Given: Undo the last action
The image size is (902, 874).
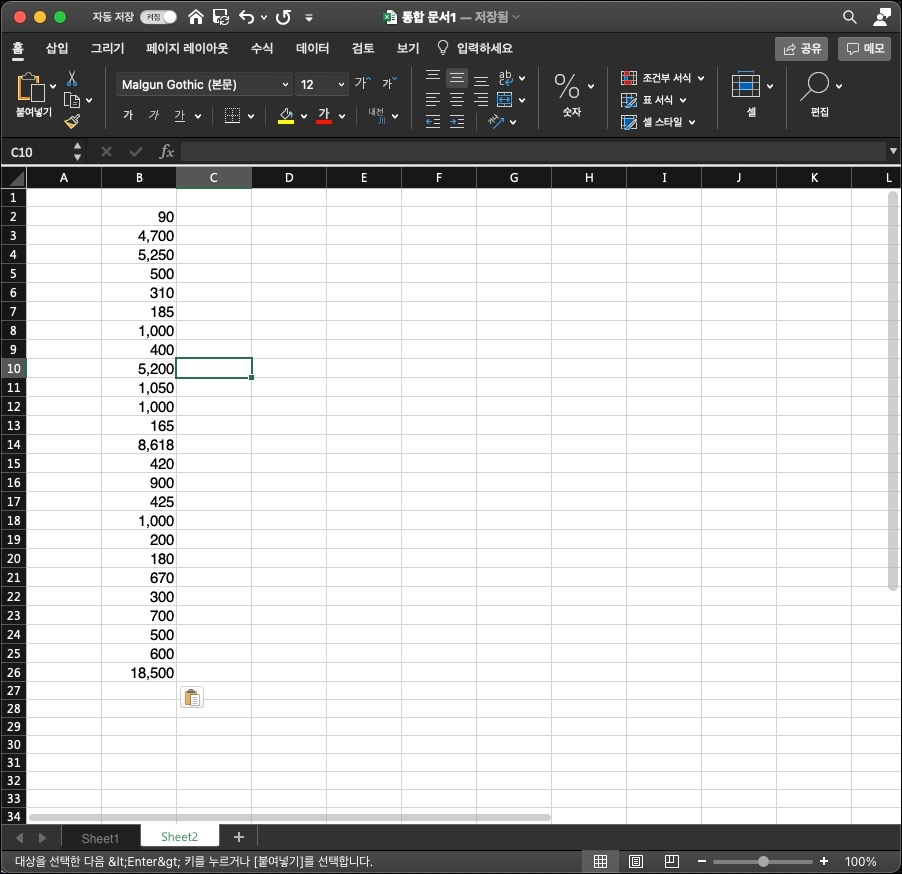Looking at the screenshot, I should (247, 17).
